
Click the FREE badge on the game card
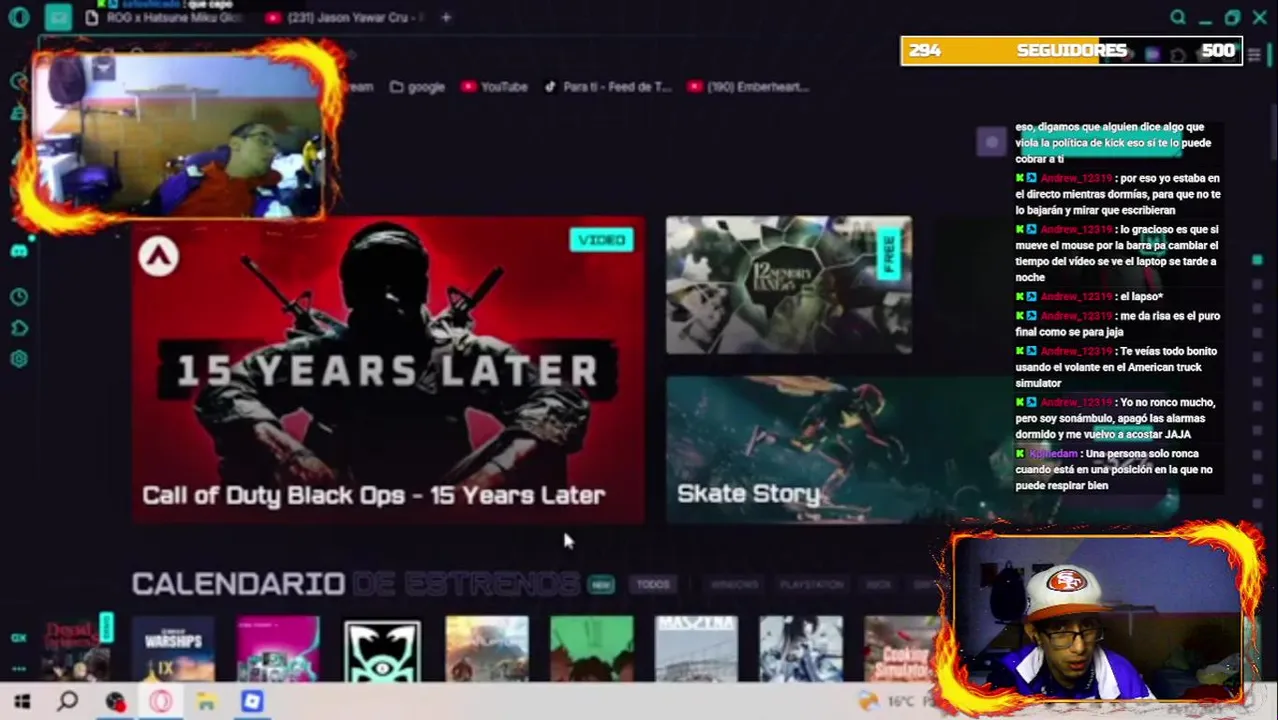(x=889, y=254)
